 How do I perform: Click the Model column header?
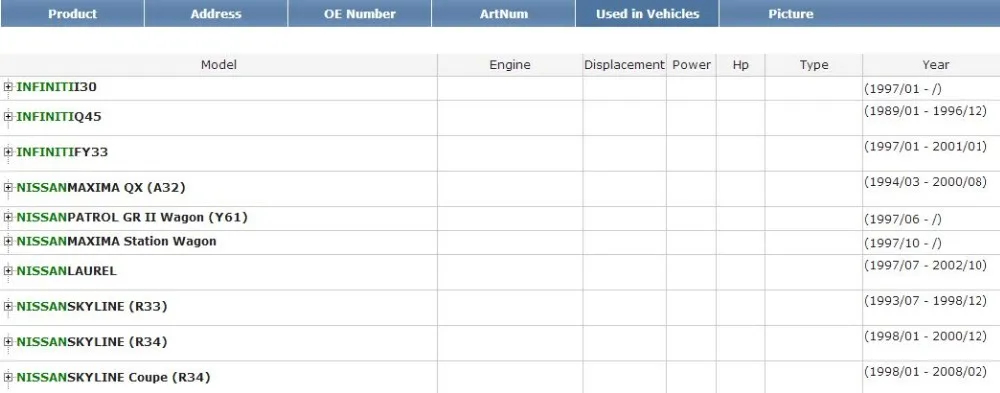(x=219, y=64)
